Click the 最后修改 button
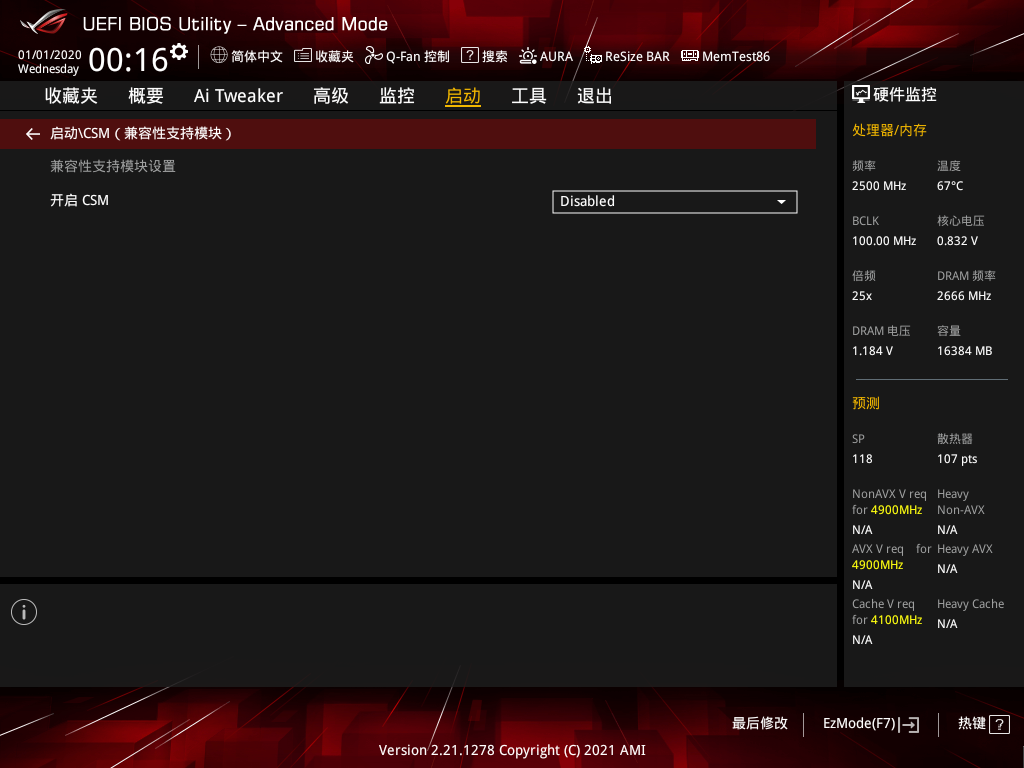The width and height of the screenshot is (1024, 768). (760, 724)
